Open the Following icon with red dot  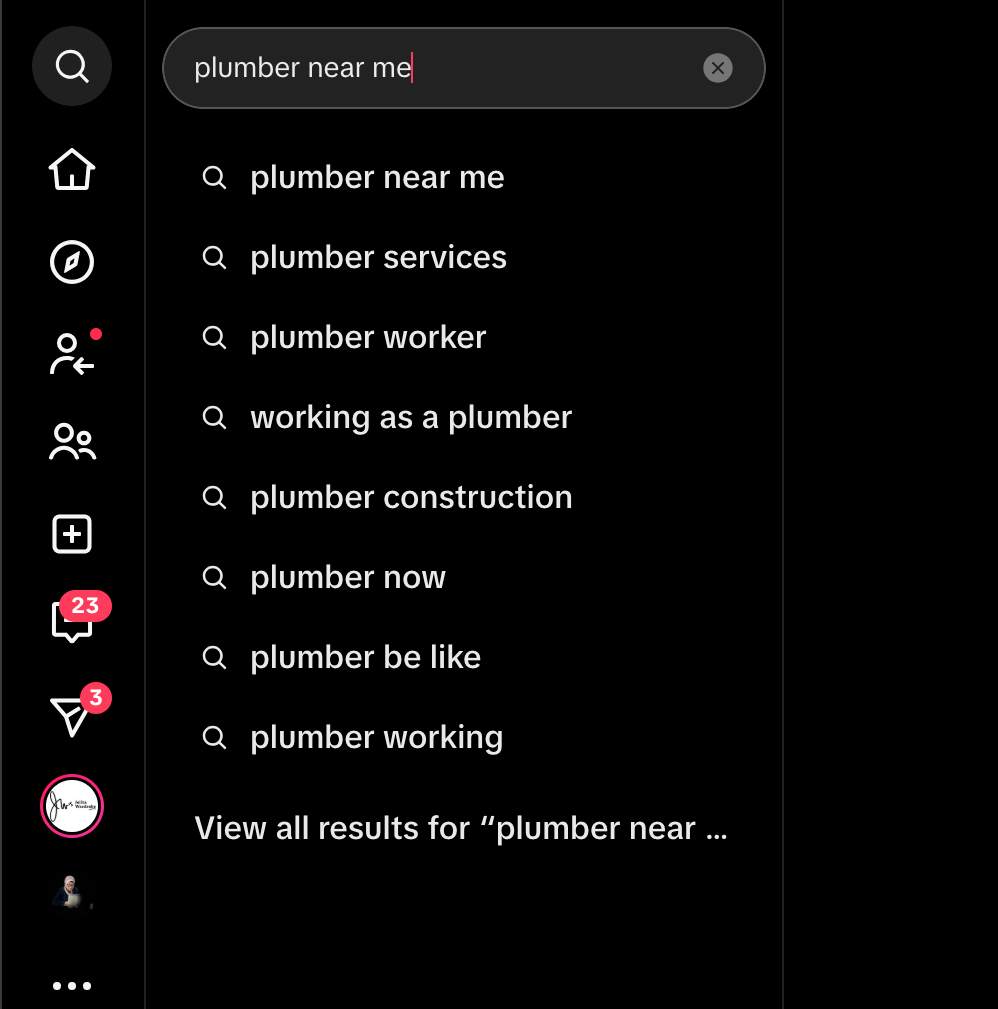pyautogui.click(x=72, y=355)
